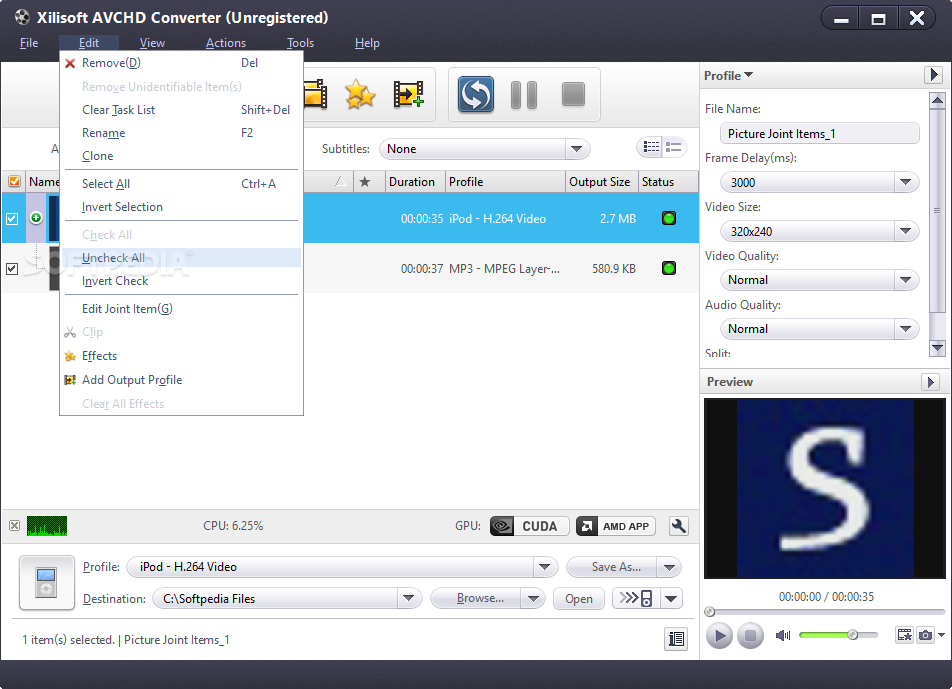952x689 pixels.
Task: Click the Browse... button
Action: (476, 599)
